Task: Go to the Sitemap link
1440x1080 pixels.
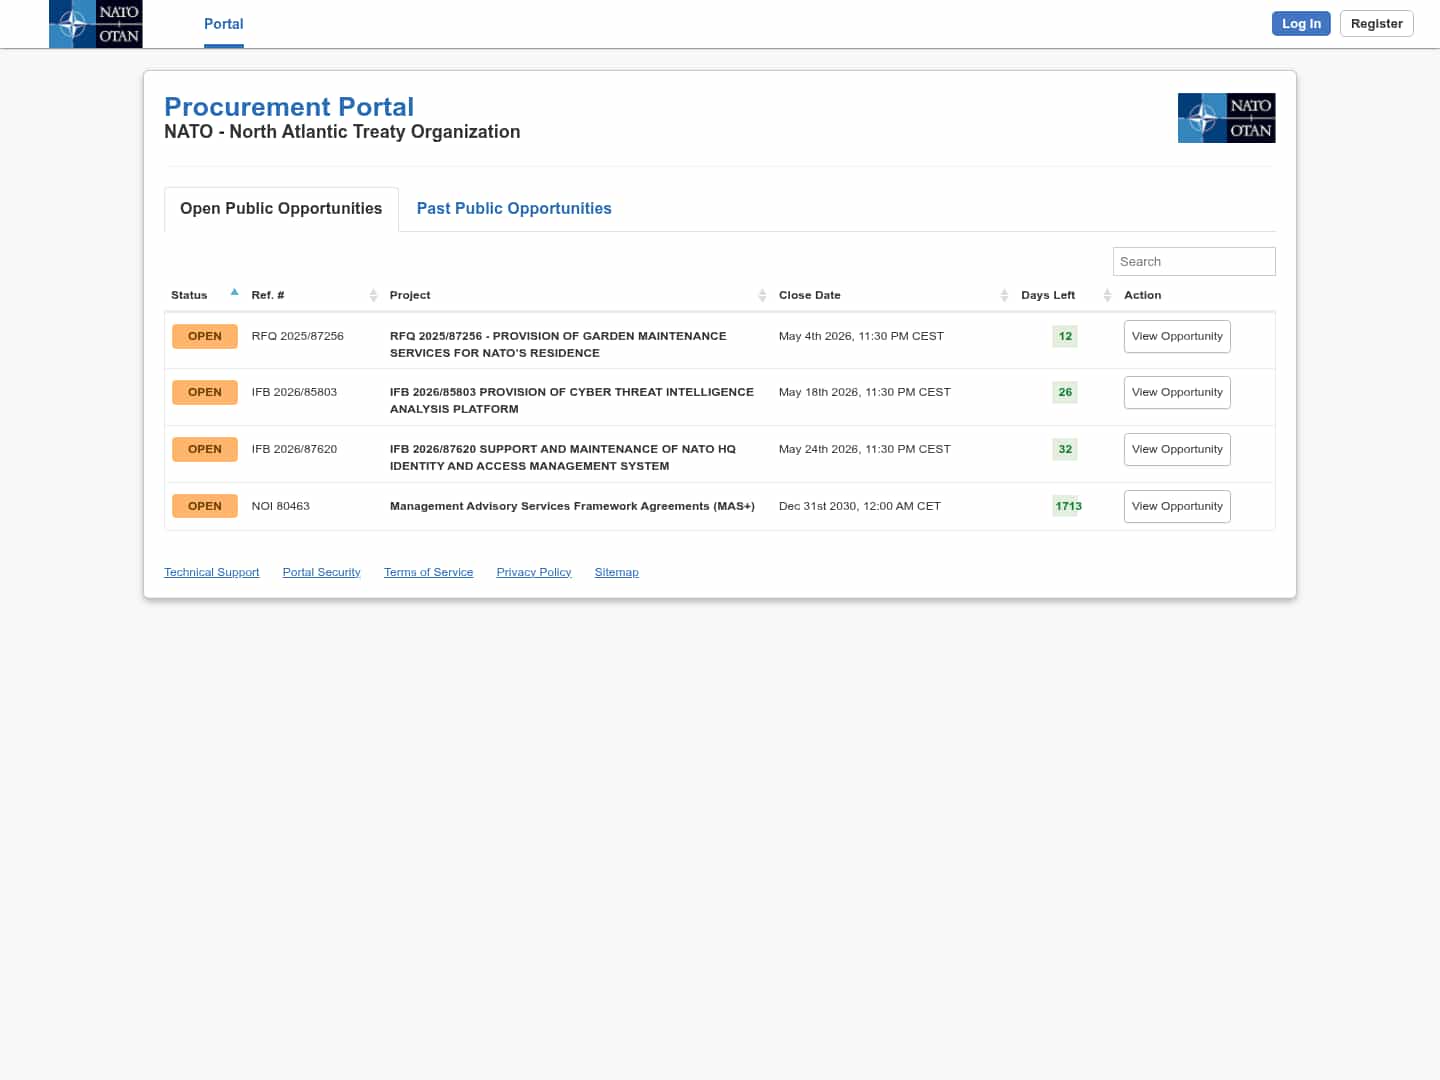Action: [x=616, y=573]
